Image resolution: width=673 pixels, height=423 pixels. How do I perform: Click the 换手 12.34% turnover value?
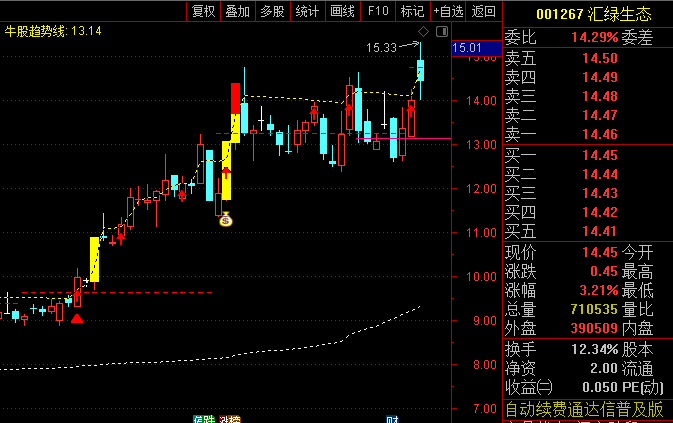point(594,349)
